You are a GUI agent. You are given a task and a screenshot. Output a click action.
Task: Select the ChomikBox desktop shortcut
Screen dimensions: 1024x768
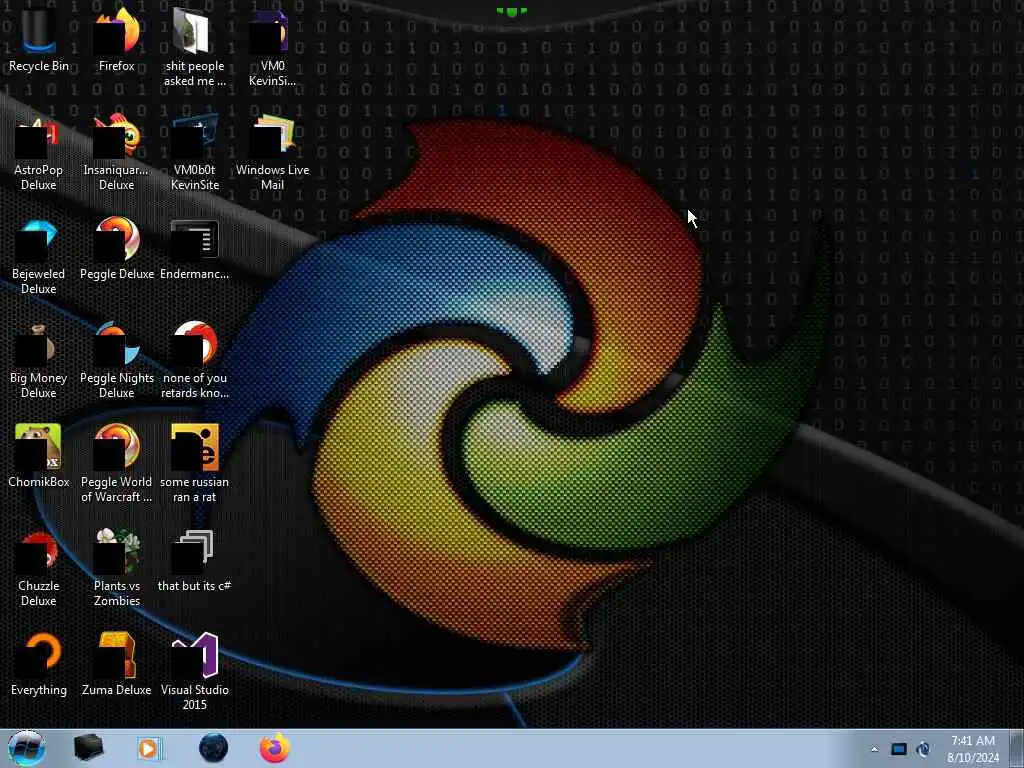pos(39,457)
